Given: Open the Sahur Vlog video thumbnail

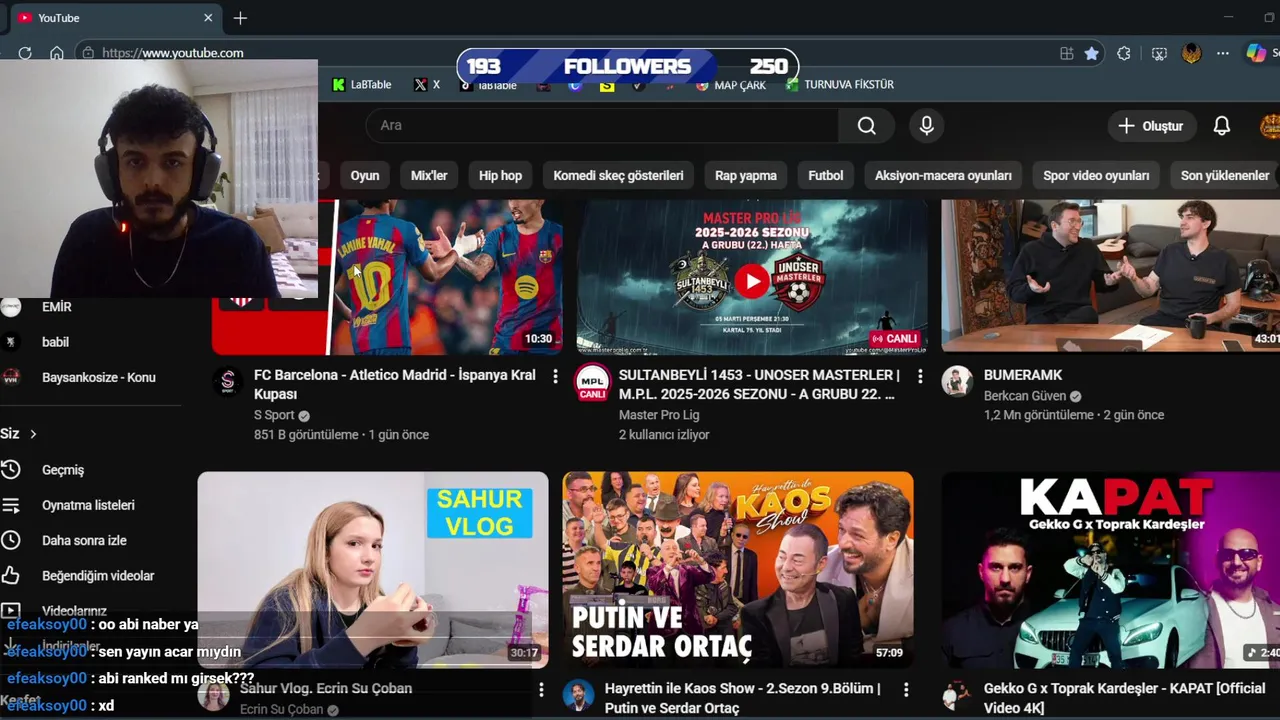Looking at the screenshot, I should coord(373,570).
